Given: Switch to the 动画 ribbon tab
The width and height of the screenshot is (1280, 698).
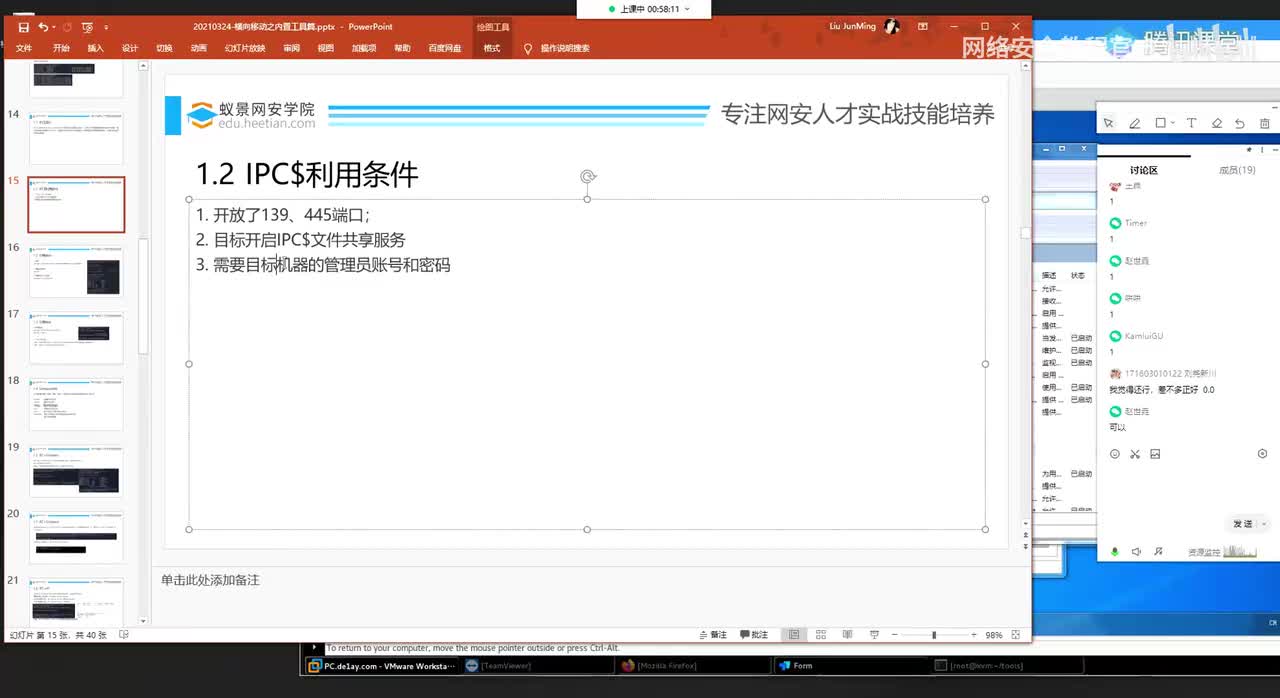Looking at the screenshot, I should click(x=198, y=48).
